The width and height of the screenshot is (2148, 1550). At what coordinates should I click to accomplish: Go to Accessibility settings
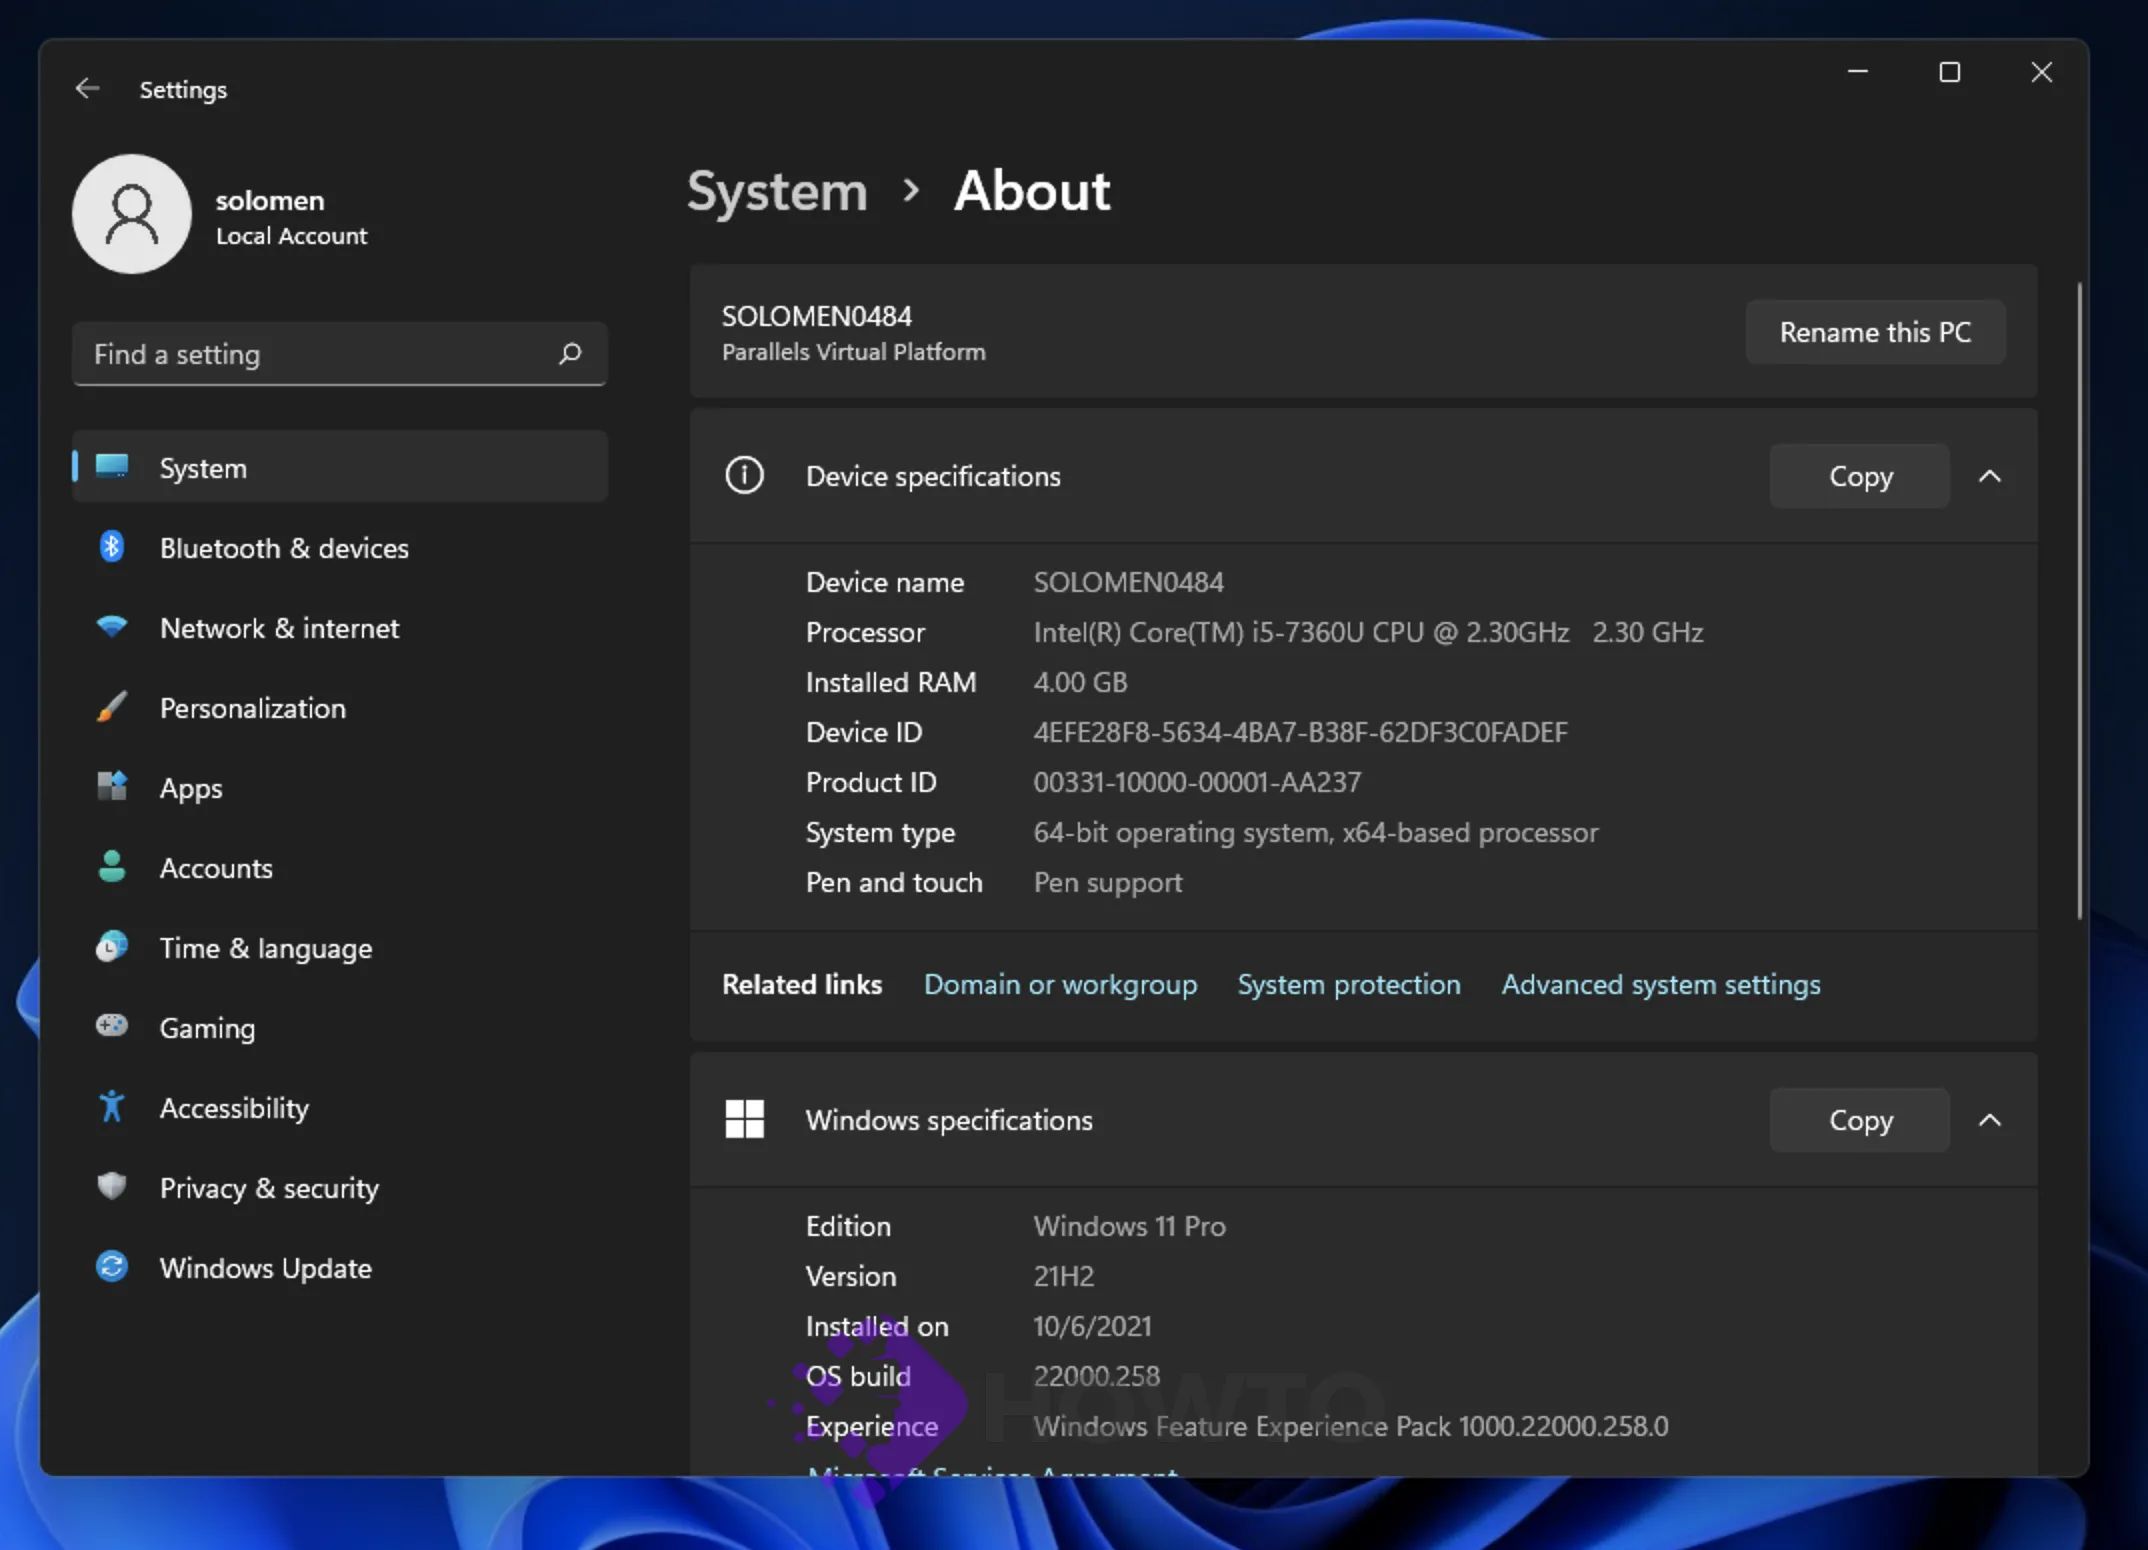(340, 1108)
